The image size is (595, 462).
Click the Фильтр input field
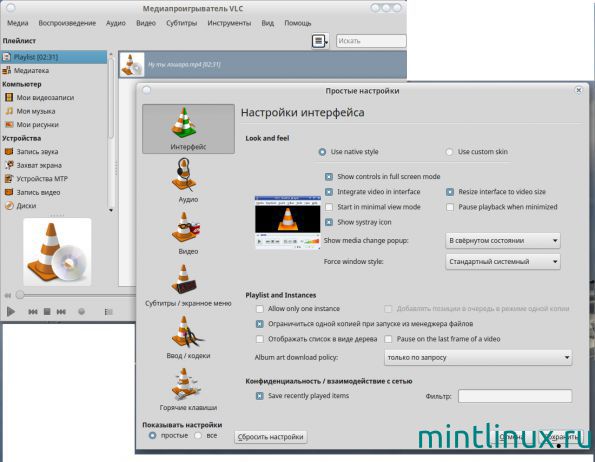tap(515, 396)
